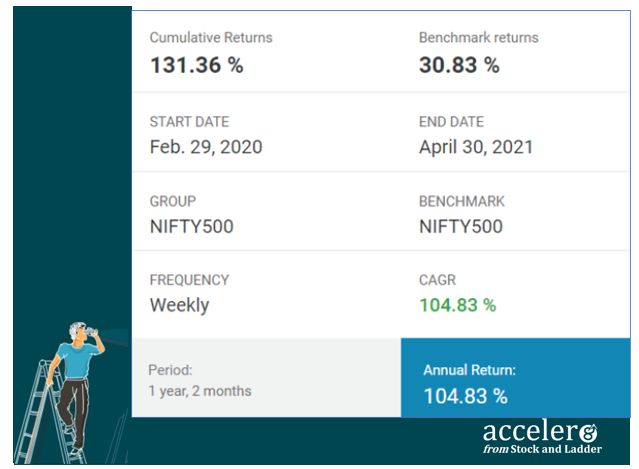This screenshot has height=469, width=639.
Task: Select the Benchmark returns value 30.83 %
Action: click(459, 65)
